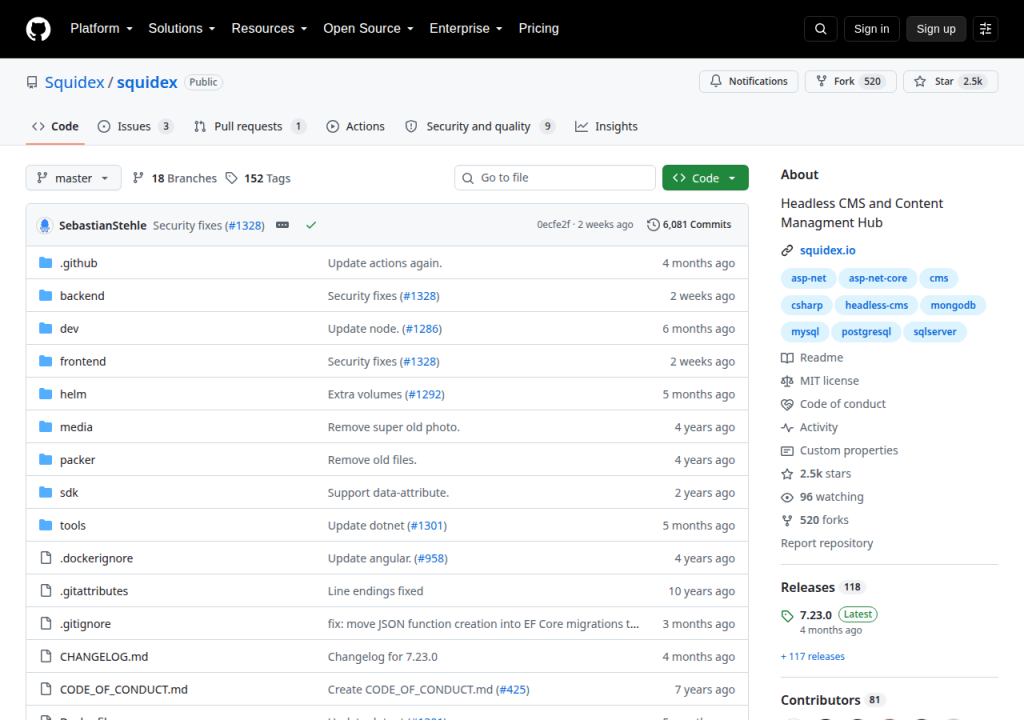Star the squidex repository
Screen dimensions: 1024x720
[950, 81]
